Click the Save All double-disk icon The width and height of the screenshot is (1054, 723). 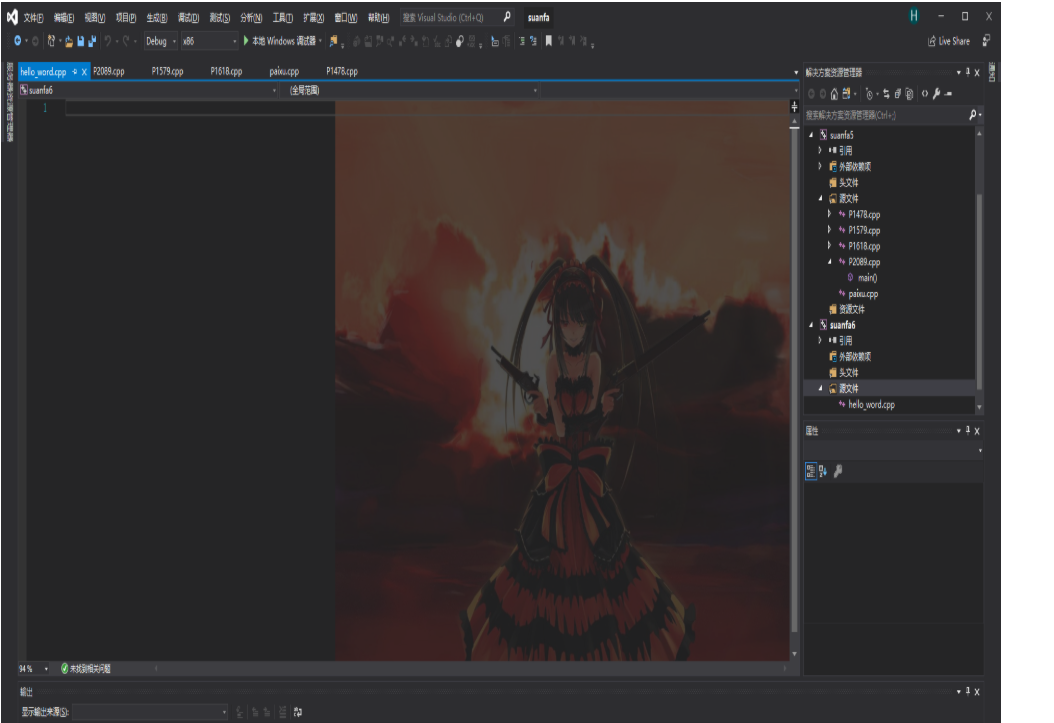[x=92, y=42]
